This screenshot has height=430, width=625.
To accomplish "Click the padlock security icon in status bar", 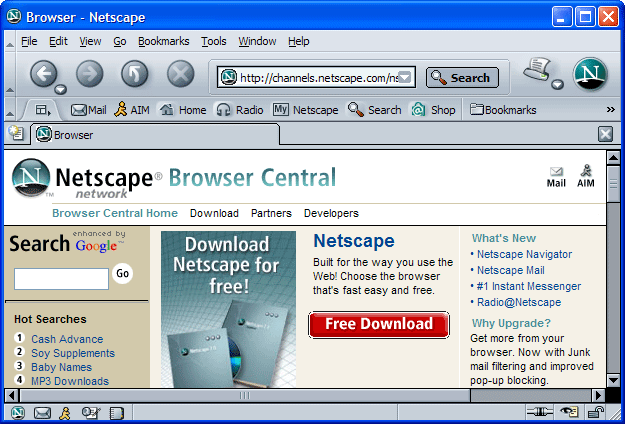I will point(595,412).
